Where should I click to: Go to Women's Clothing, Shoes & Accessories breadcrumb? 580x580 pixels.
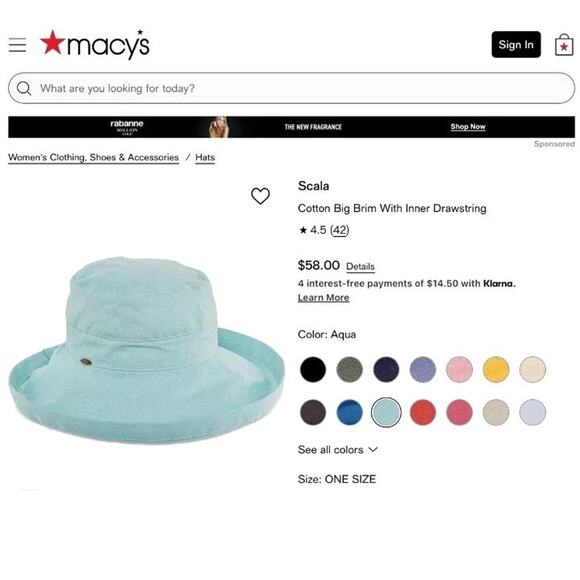pos(94,158)
